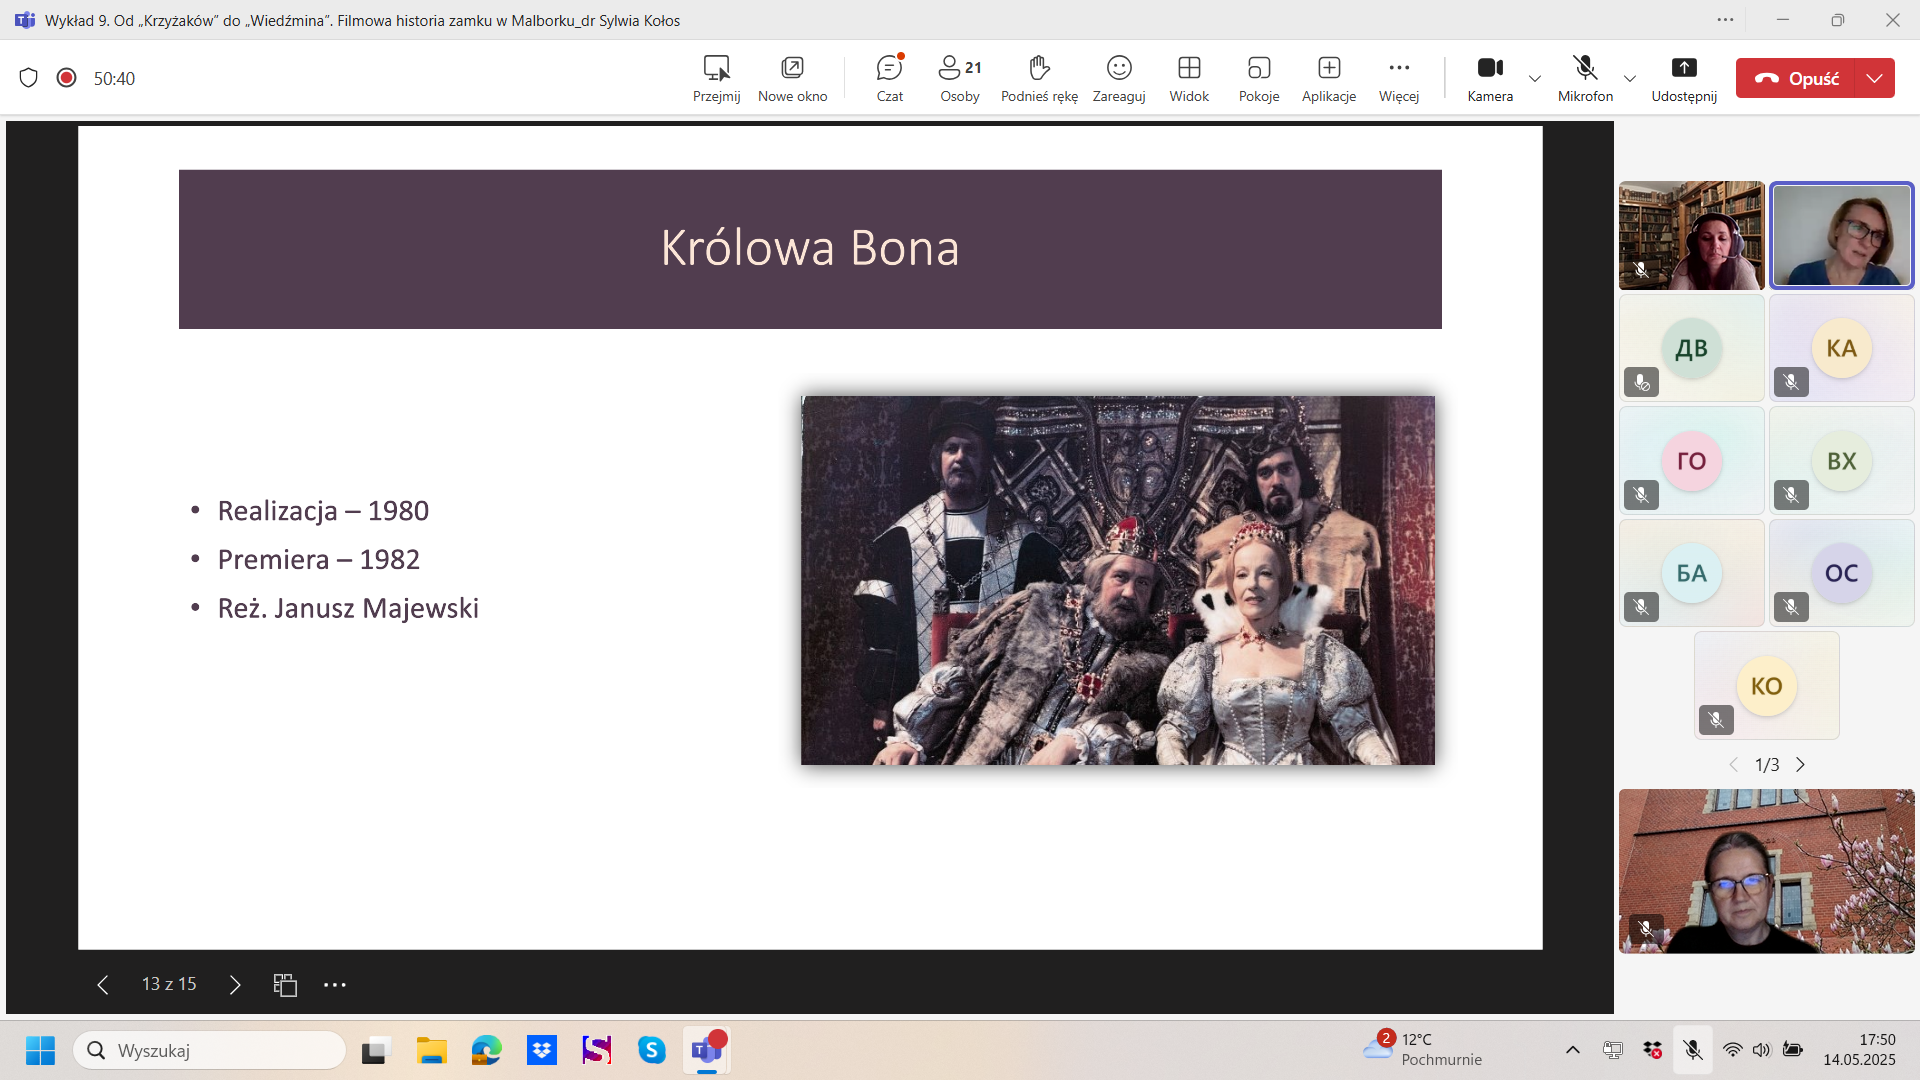Image resolution: width=1920 pixels, height=1080 pixels.
Task: Click the tray muted microphone icon
Action: 1692,1050
